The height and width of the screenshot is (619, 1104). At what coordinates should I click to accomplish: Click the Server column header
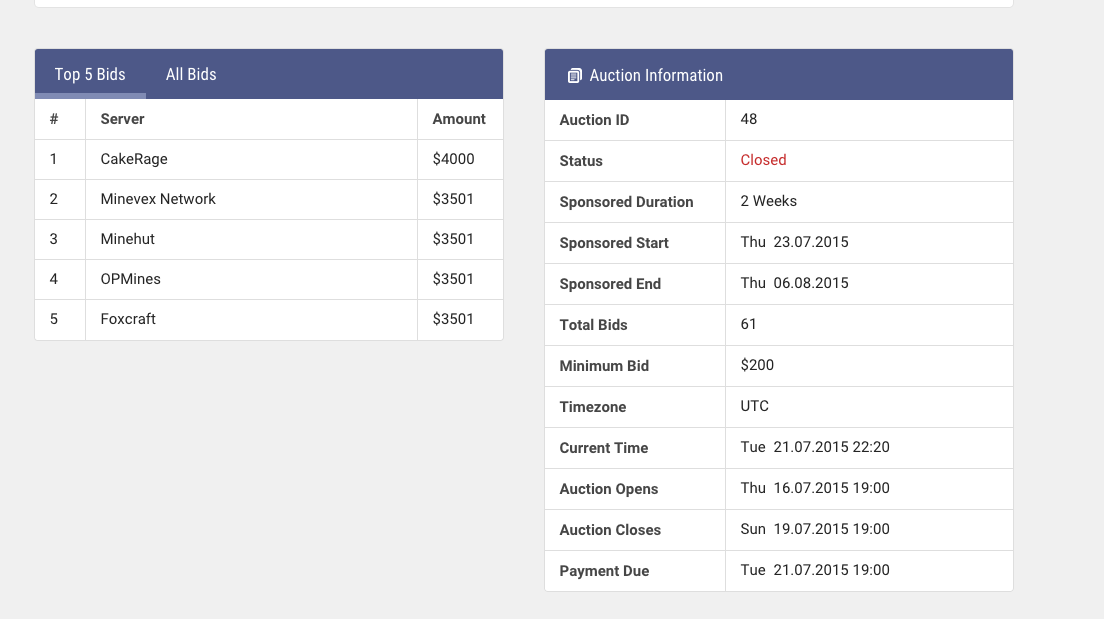tap(122, 119)
